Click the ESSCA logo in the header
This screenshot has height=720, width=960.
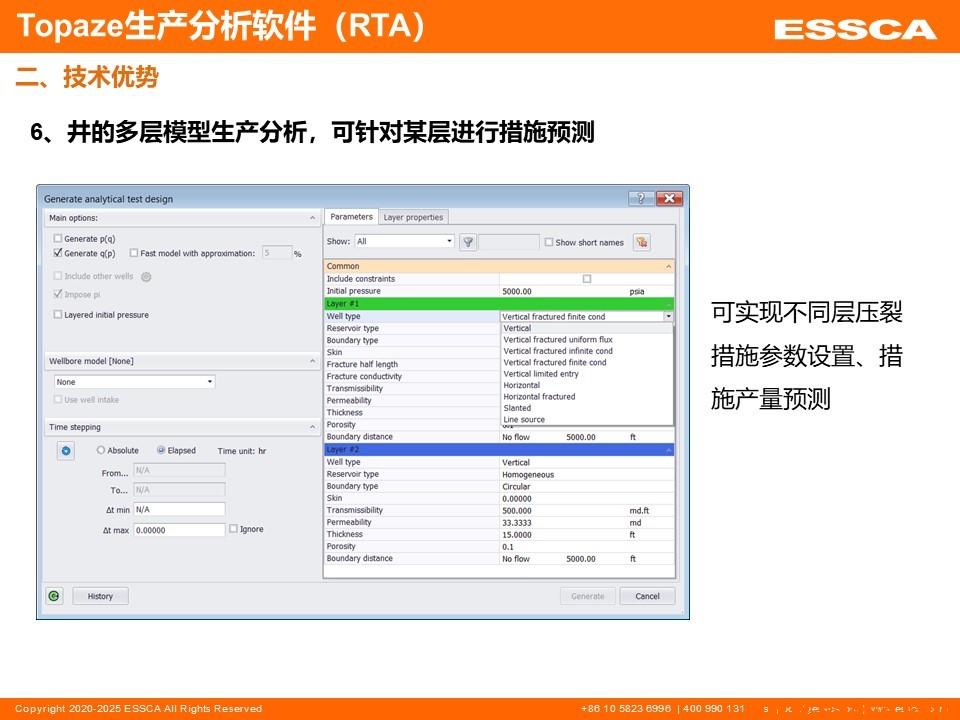[x=854, y=28]
